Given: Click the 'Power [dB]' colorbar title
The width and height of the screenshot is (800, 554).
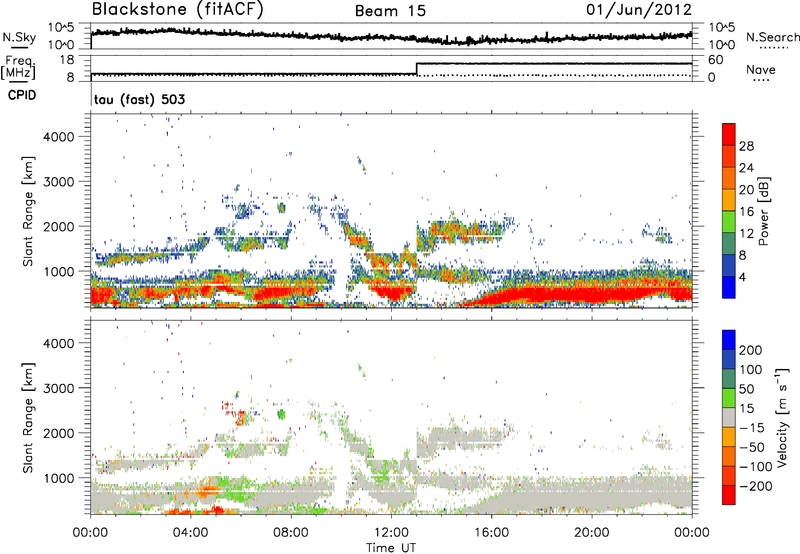Looking at the screenshot, I should click(763, 211).
